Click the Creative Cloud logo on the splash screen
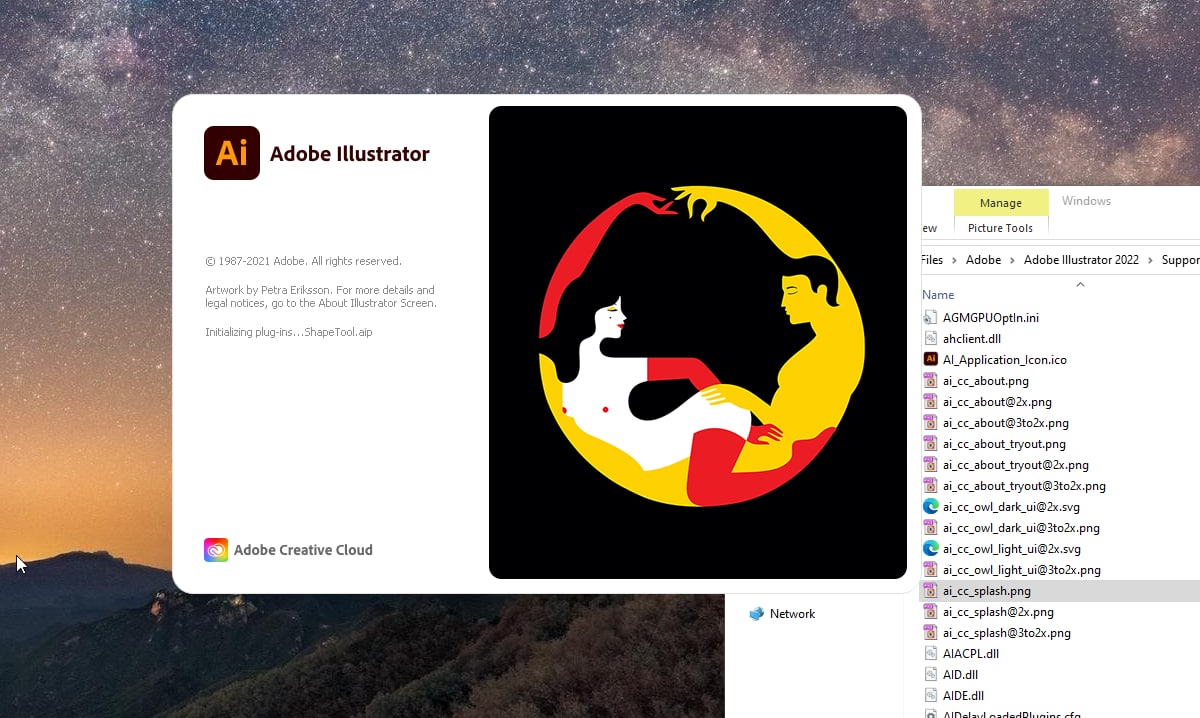This screenshot has width=1200, height=718. tap(216, 550)
